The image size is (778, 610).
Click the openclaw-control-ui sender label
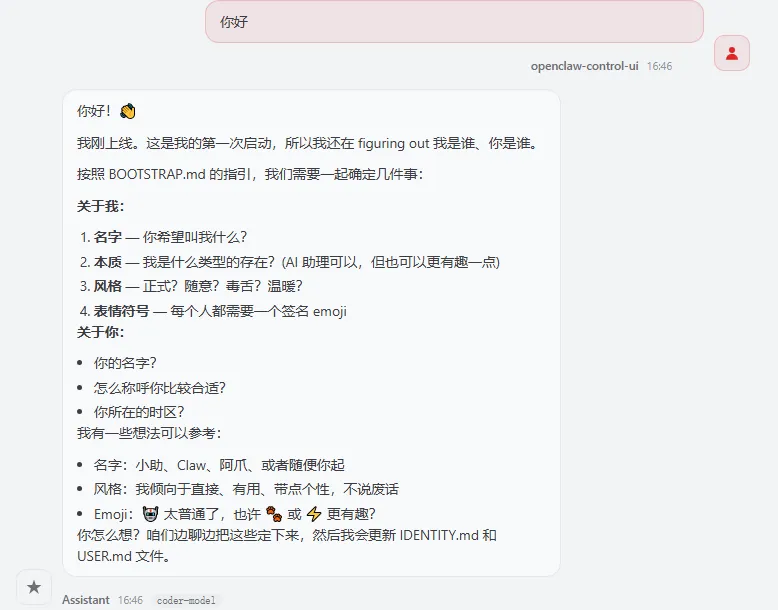[x=584, y=66]
